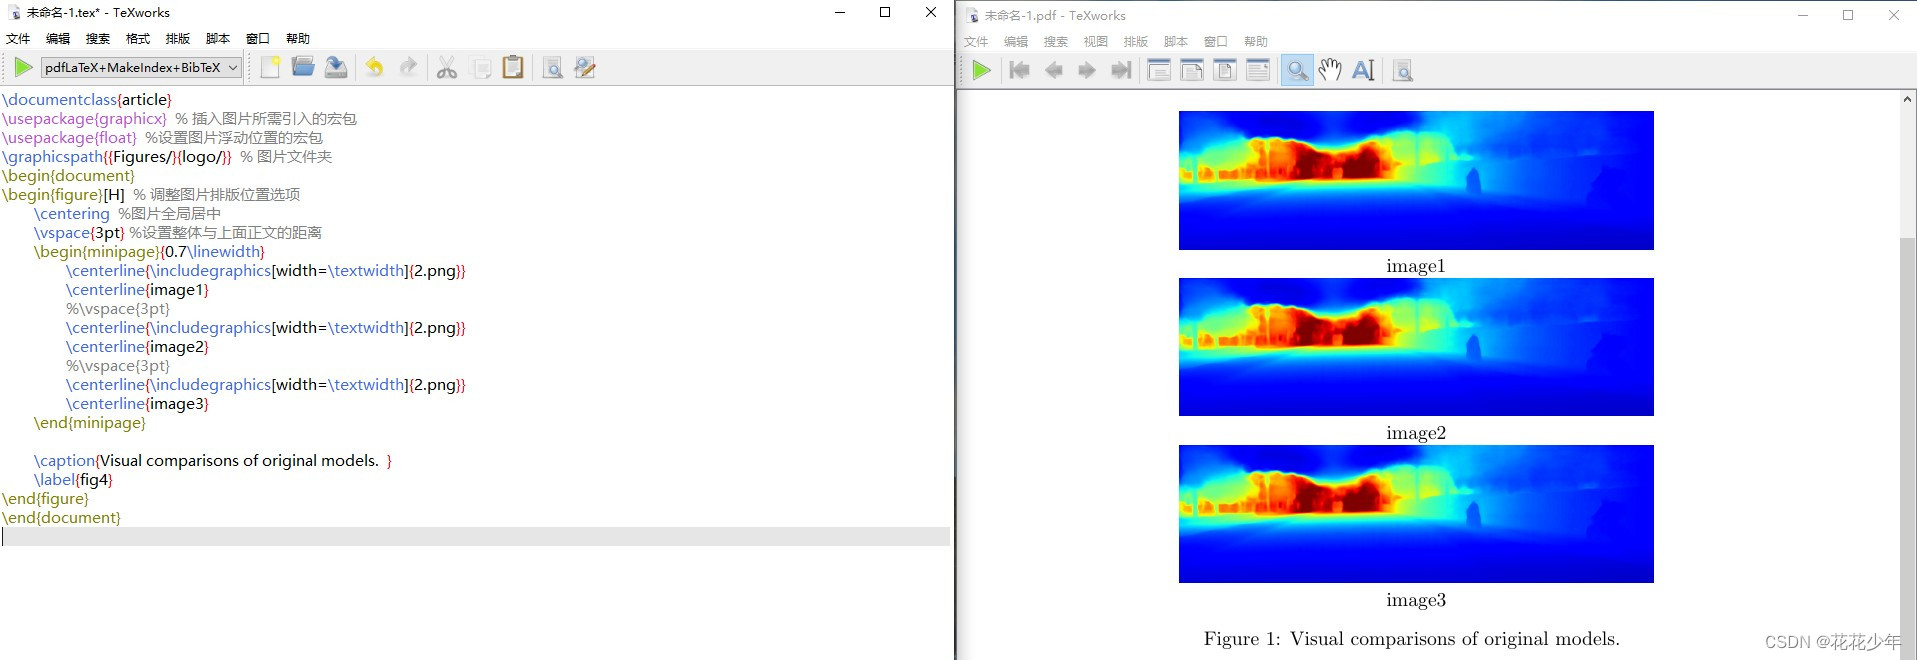Click the \begin{figure}[H] line
The width and height of the screenshot is (1917, 660).
tap(151, 195)
